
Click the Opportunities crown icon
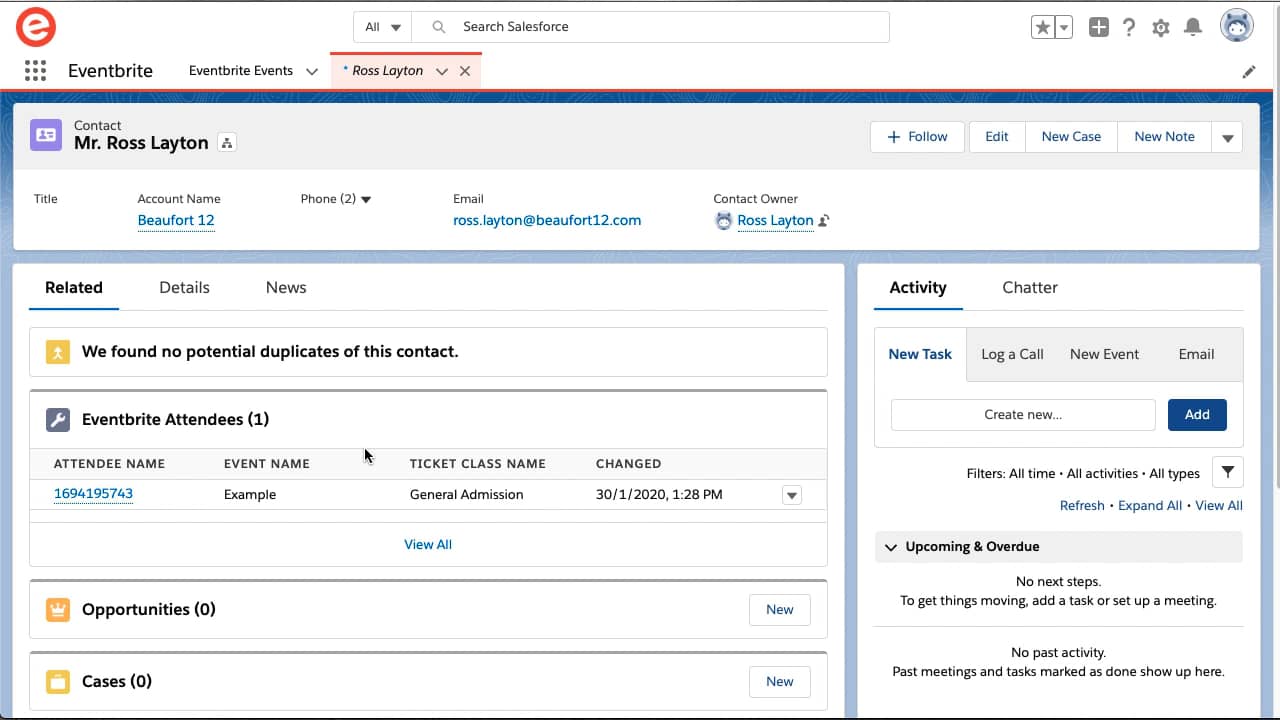tap(58, 610)
